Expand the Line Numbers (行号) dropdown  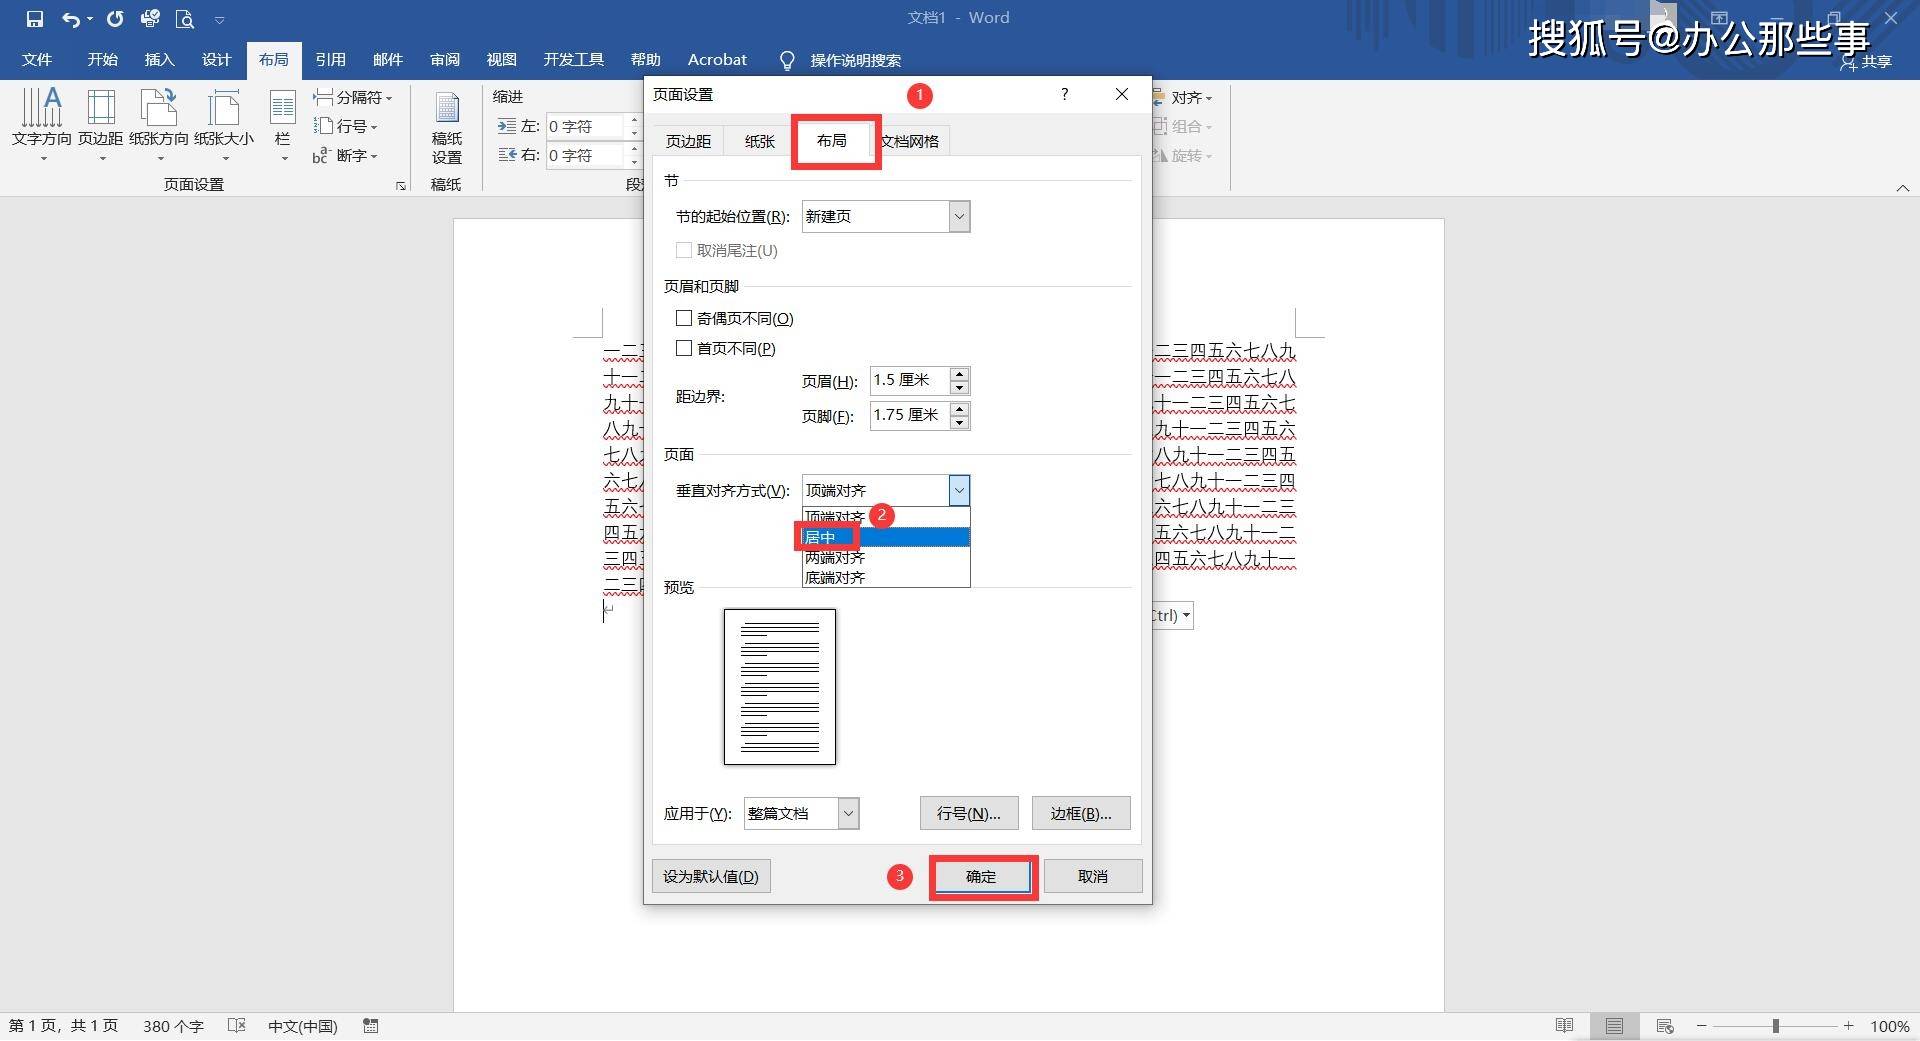tap(346, 126)
